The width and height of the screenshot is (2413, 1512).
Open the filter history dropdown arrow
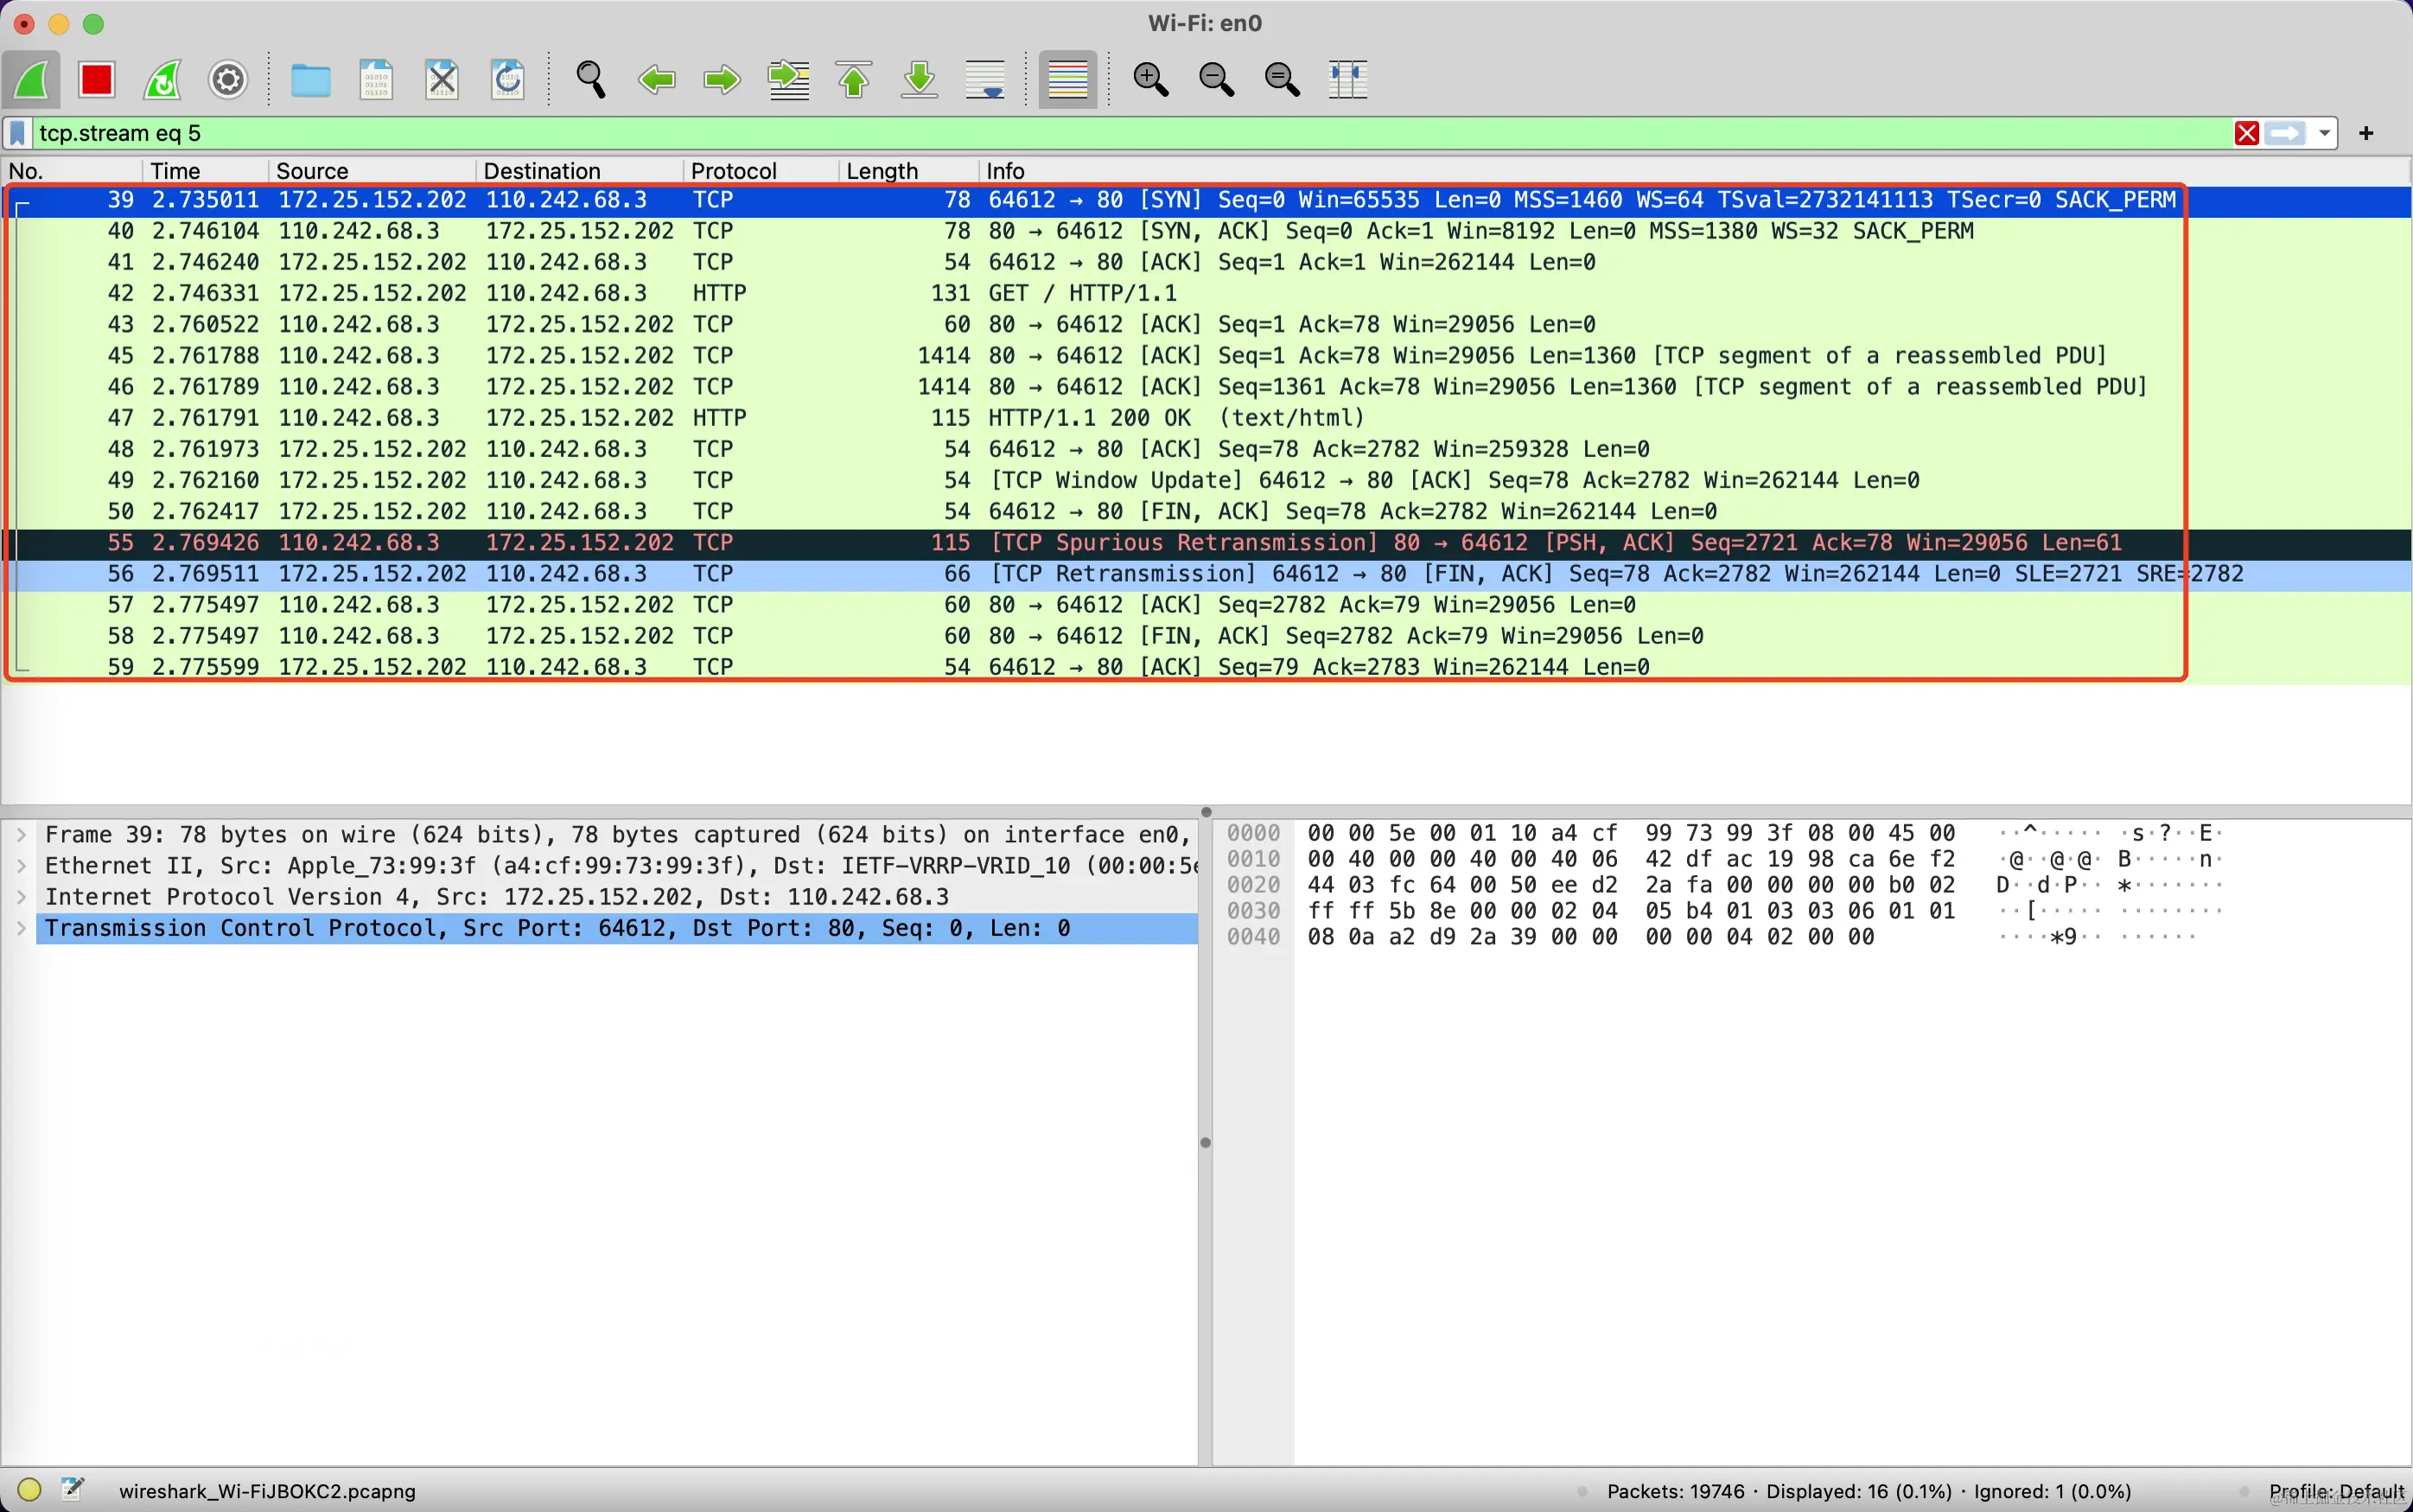(2324, 133)
